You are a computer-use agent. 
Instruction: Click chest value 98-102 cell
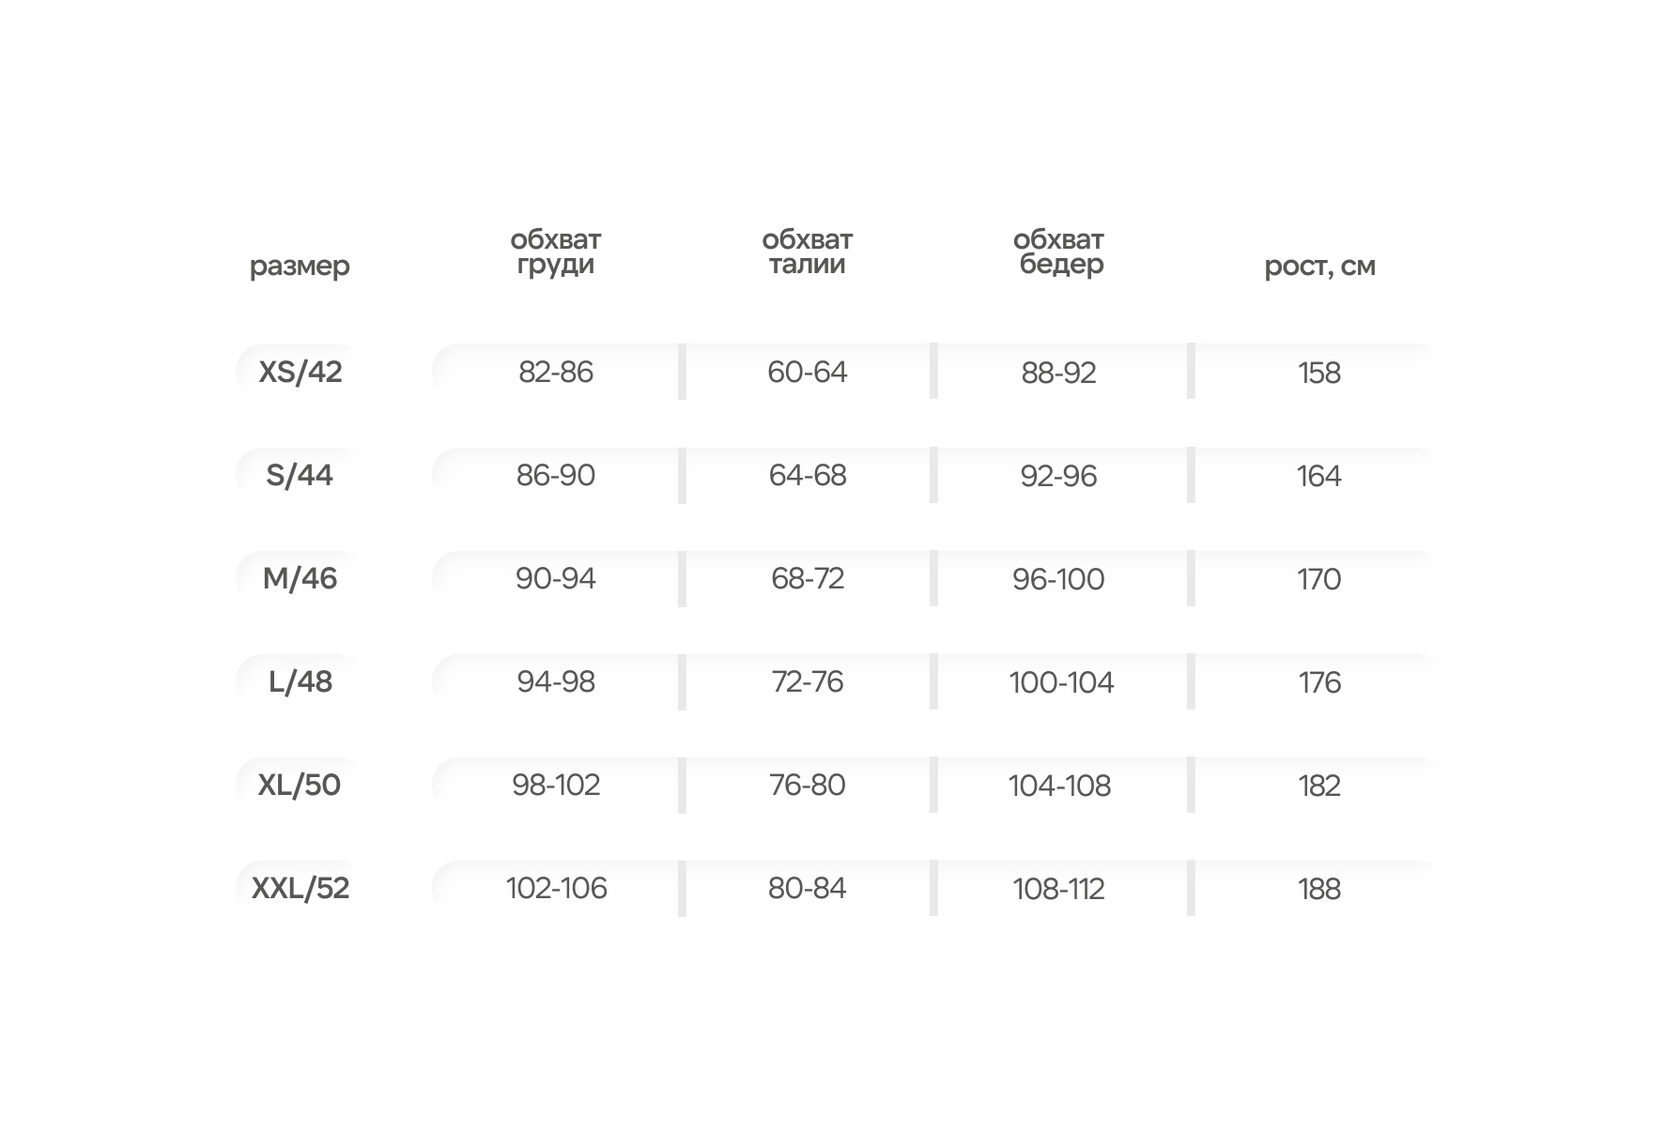(556, 785)
